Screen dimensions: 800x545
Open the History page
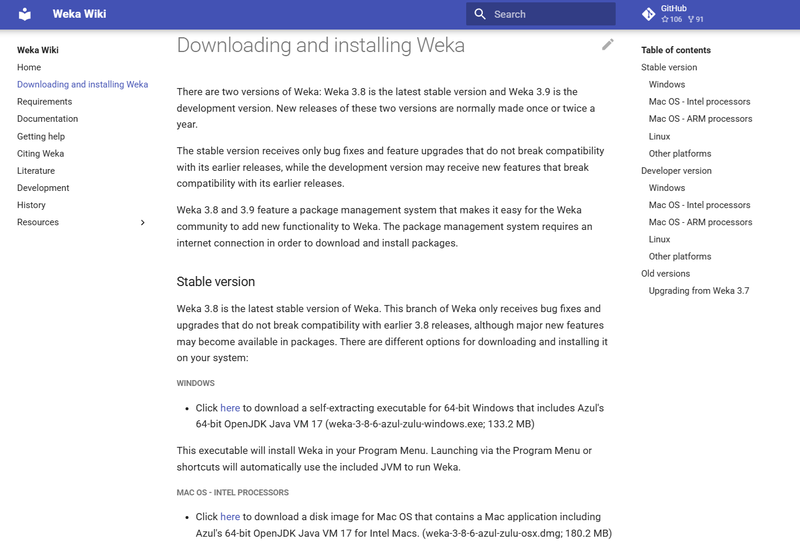[31, 205]
